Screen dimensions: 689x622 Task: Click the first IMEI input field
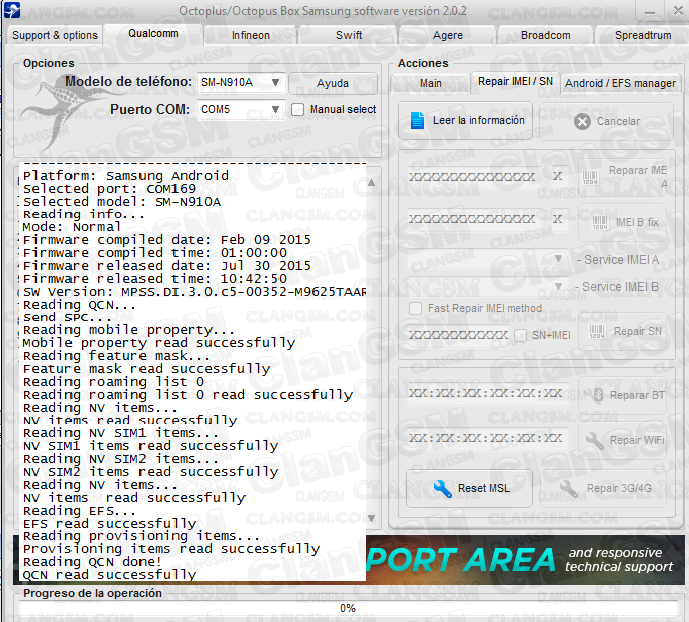(x=472, y=177)
